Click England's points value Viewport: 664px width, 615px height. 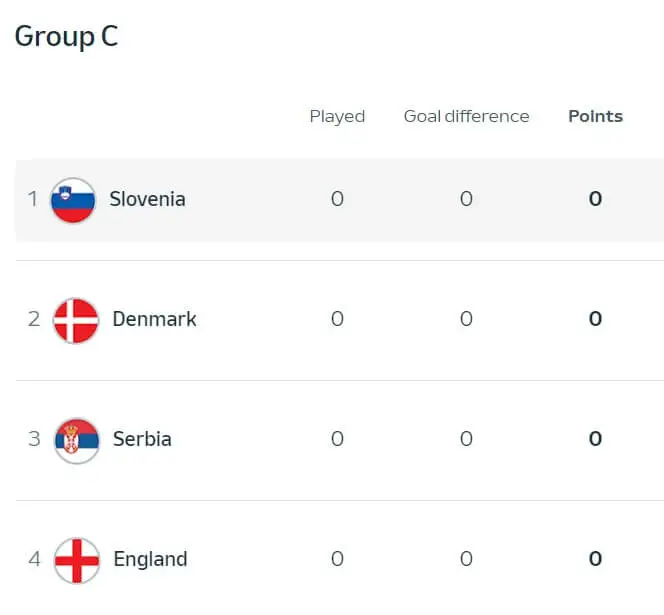[x=595, y=559]
